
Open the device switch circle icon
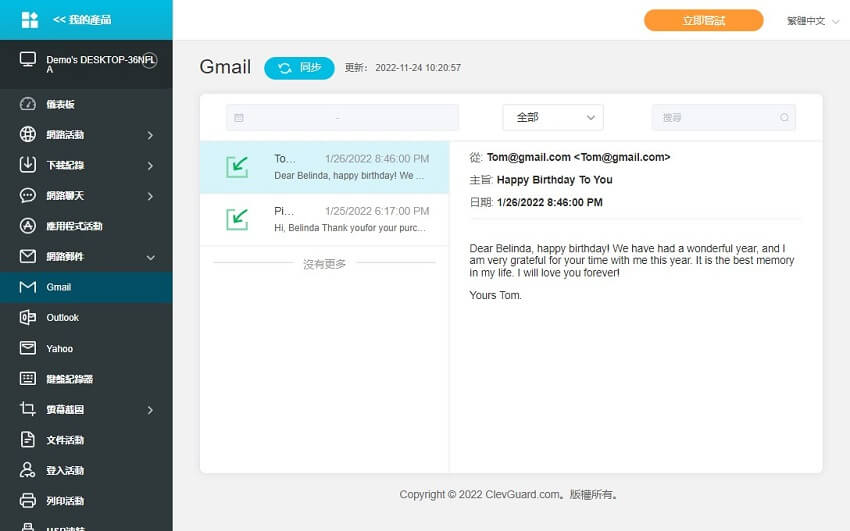150,61
